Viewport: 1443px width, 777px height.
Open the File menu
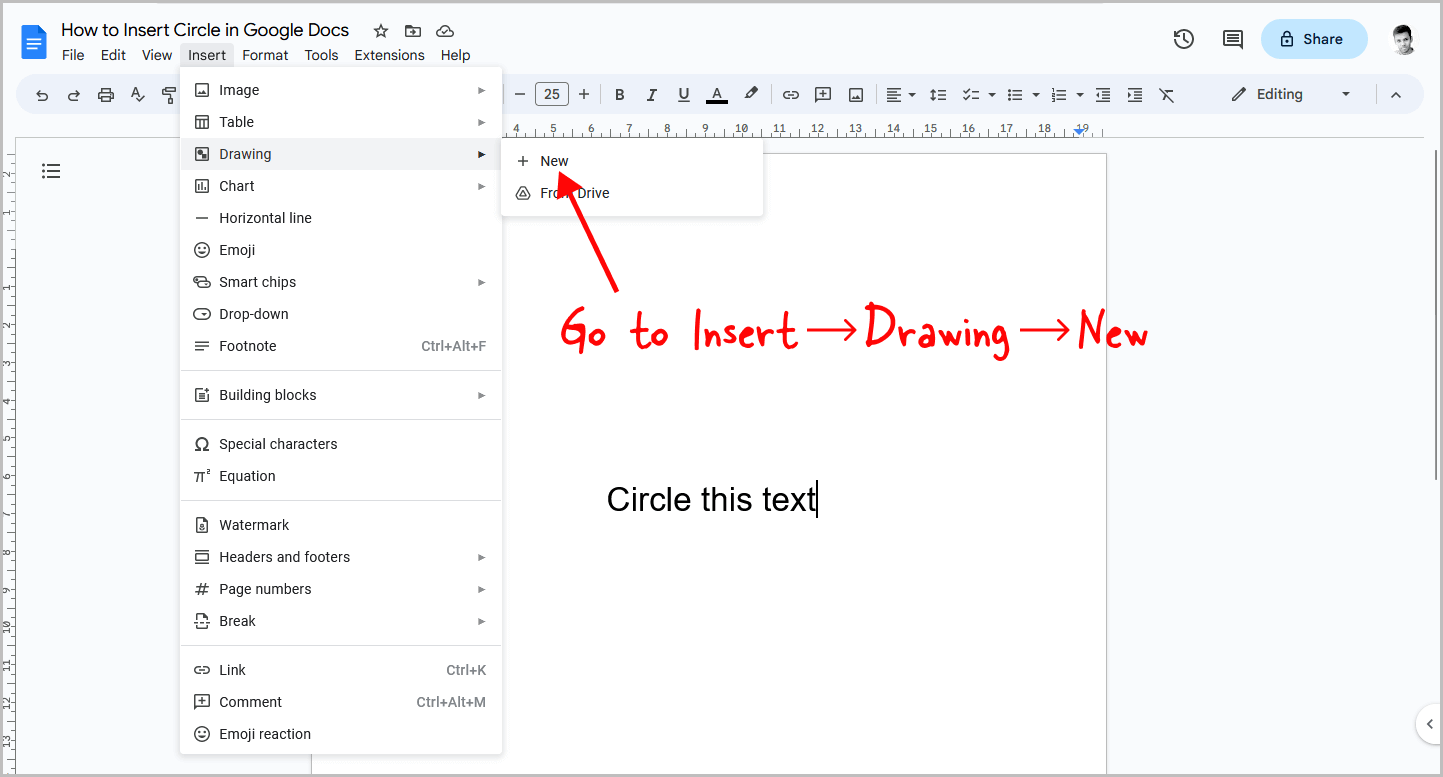73,55
